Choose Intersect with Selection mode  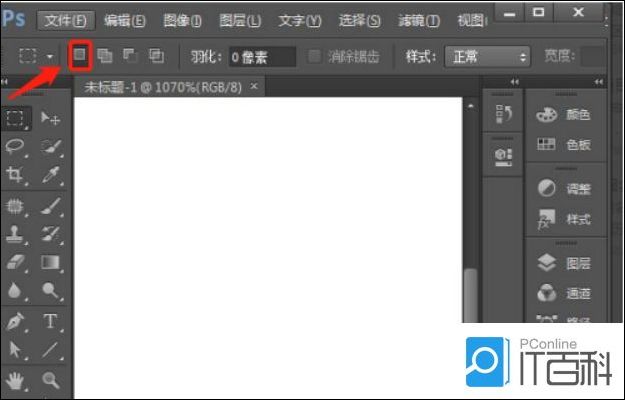tap(156, 56)
